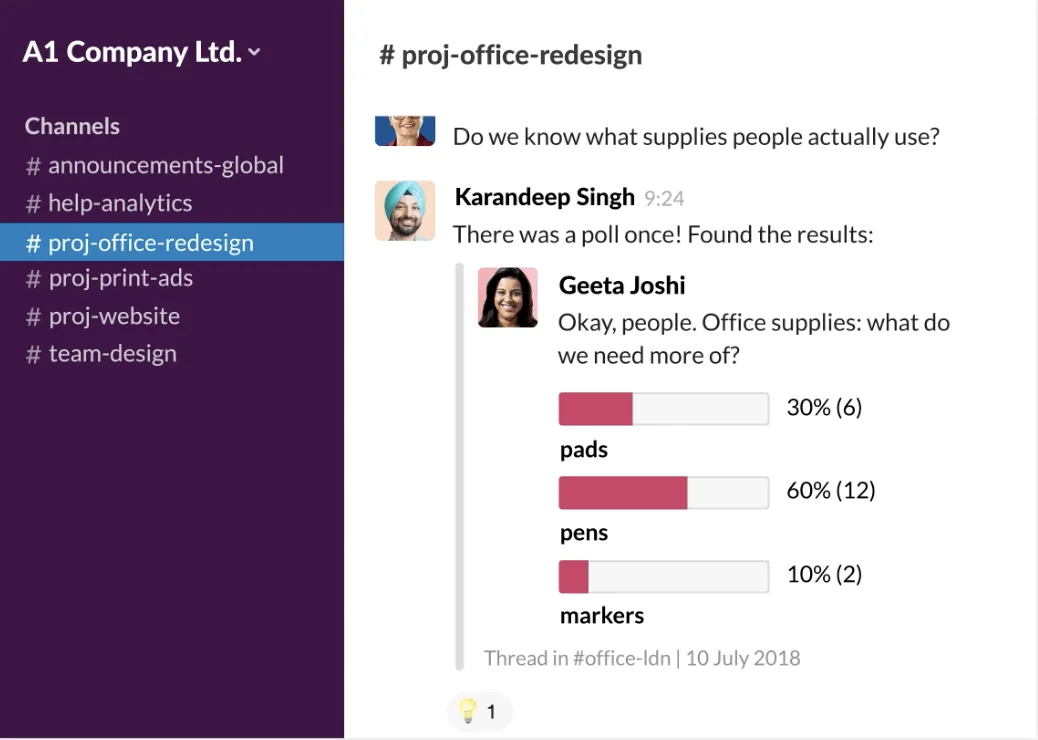Click the # proj-office-redesign channel header title
The width and height of the screenshot is (1038, 740).
click(510, 55)
